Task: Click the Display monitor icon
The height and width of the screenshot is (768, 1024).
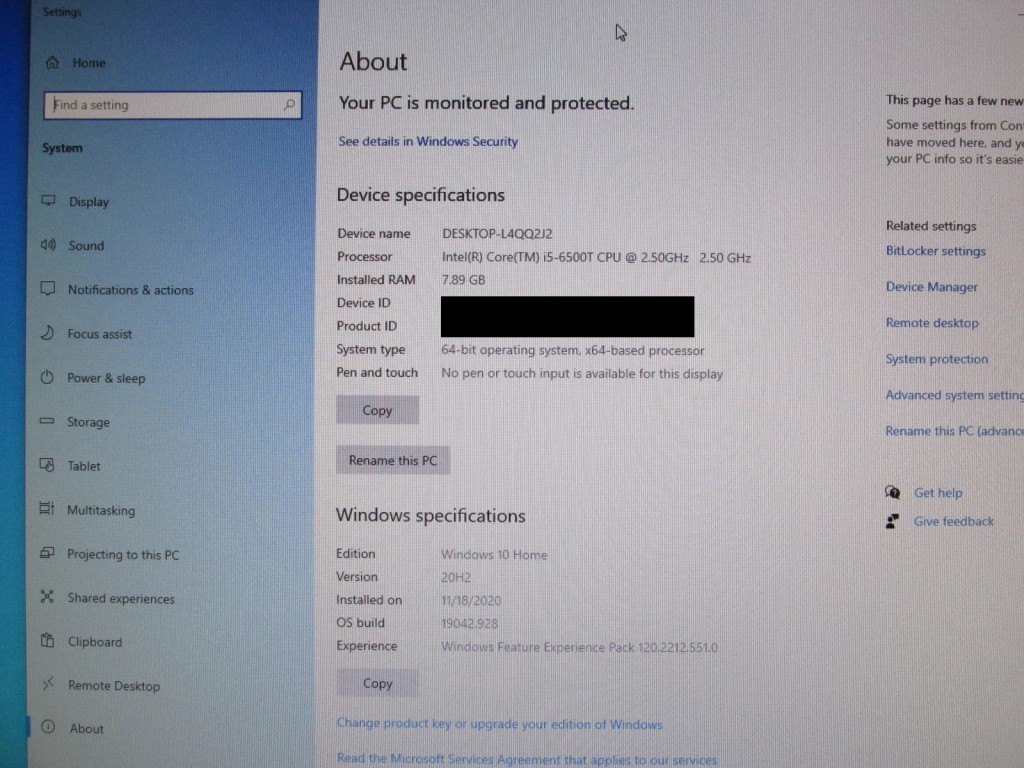Action: tap(48, 200)
